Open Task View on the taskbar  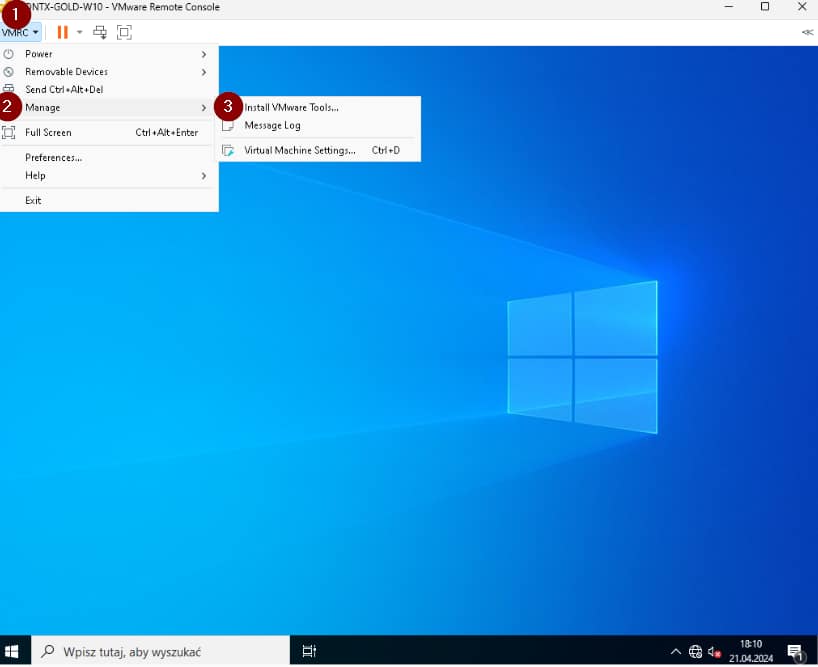[309, 651]
